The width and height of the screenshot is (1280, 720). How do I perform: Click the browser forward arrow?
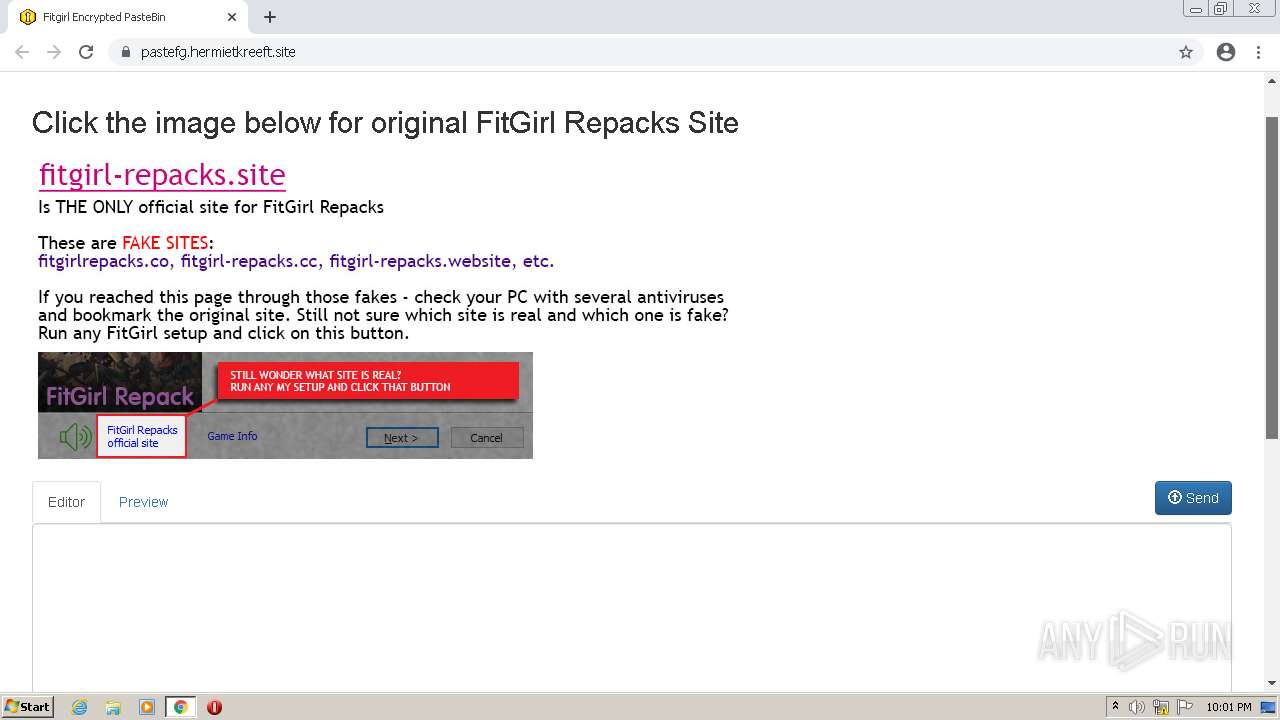pyautogui.click(x=54, y=52)
